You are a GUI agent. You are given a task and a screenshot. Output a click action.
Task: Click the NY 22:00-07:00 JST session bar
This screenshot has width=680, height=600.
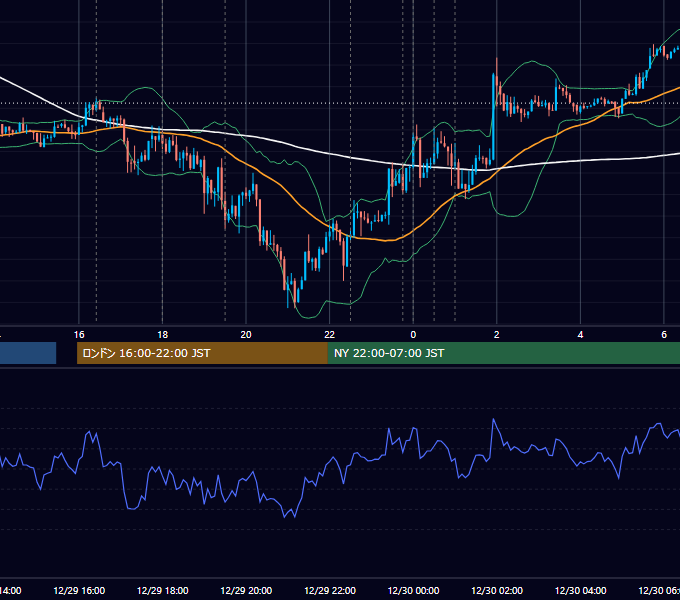503,353
